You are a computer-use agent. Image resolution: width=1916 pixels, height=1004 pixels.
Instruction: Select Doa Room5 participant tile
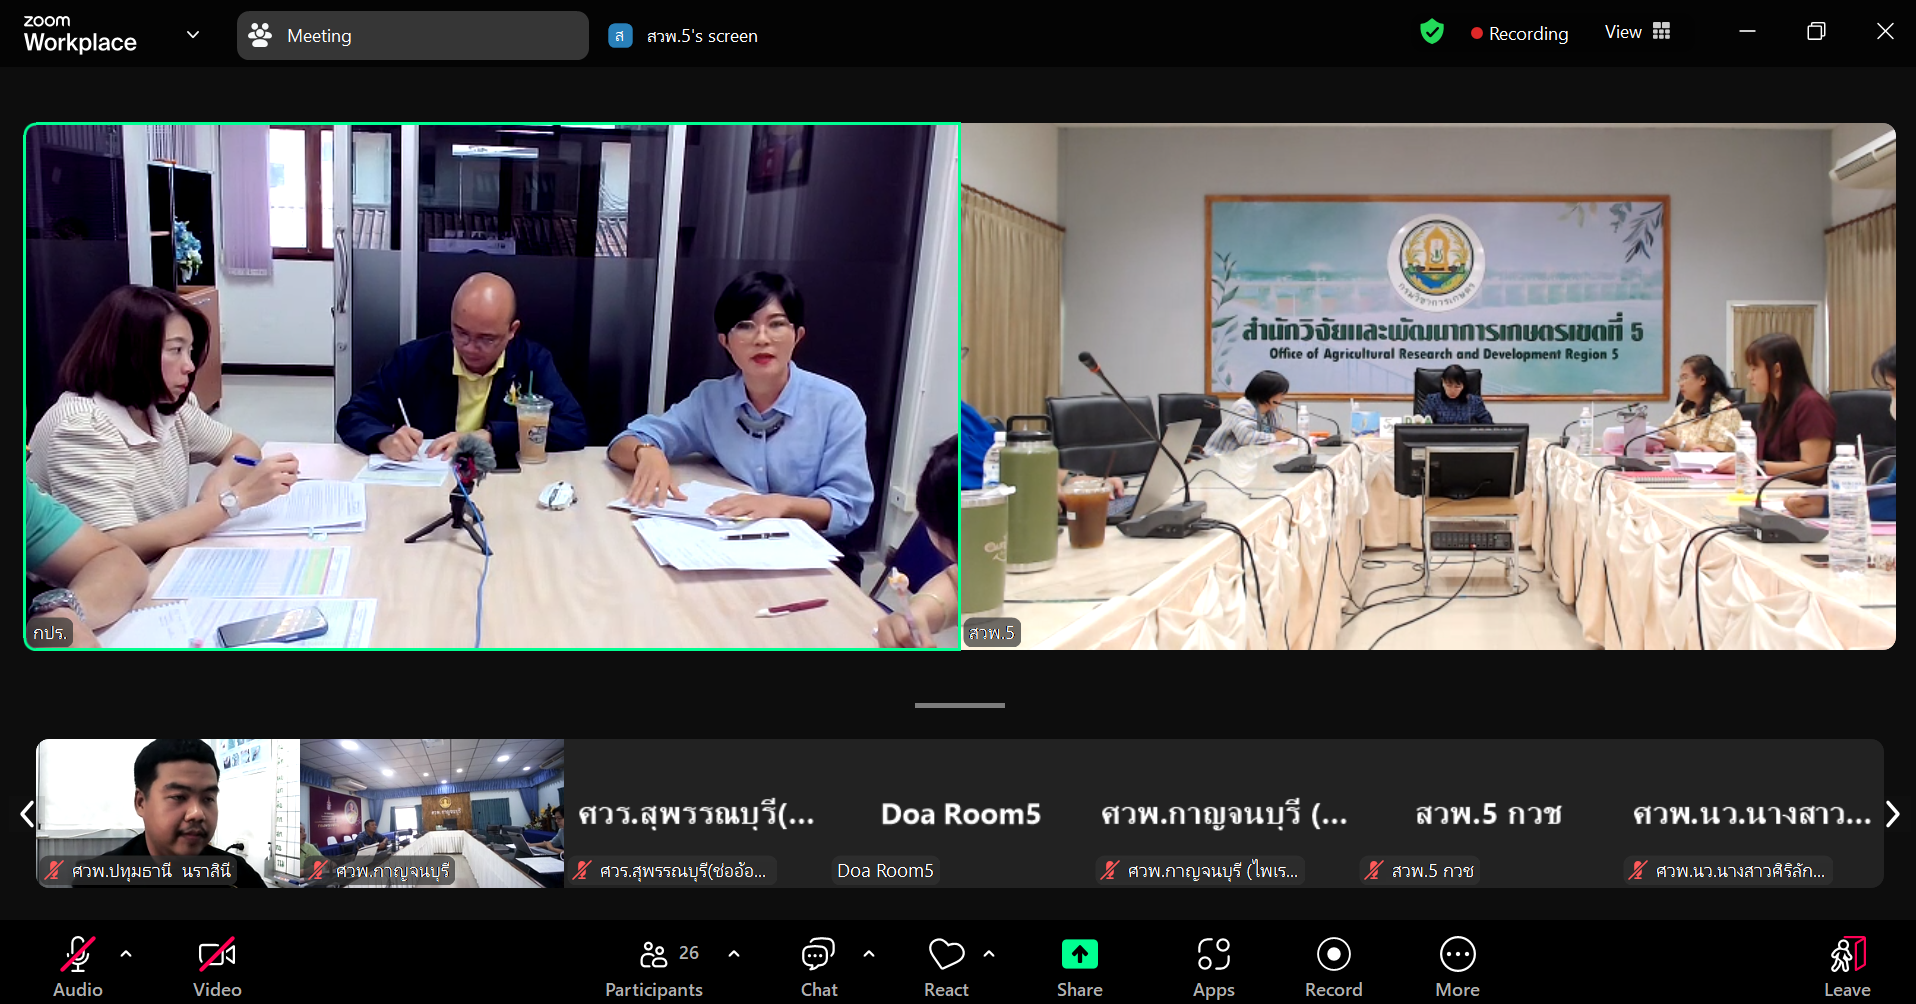point(960,813)
